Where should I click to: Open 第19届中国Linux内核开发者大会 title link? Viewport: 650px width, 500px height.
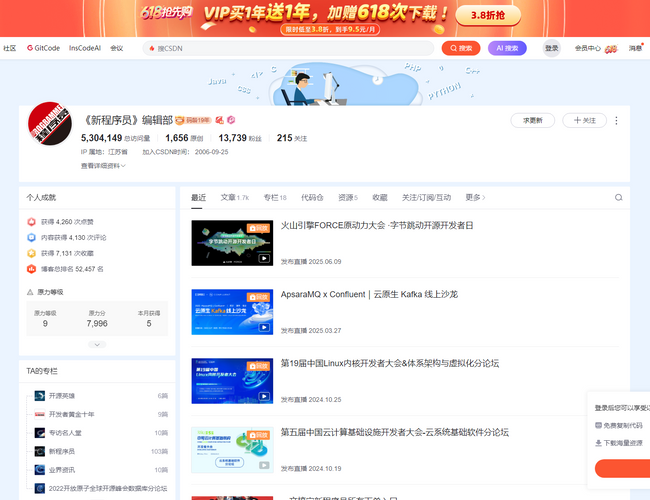[x=390, y=364]
